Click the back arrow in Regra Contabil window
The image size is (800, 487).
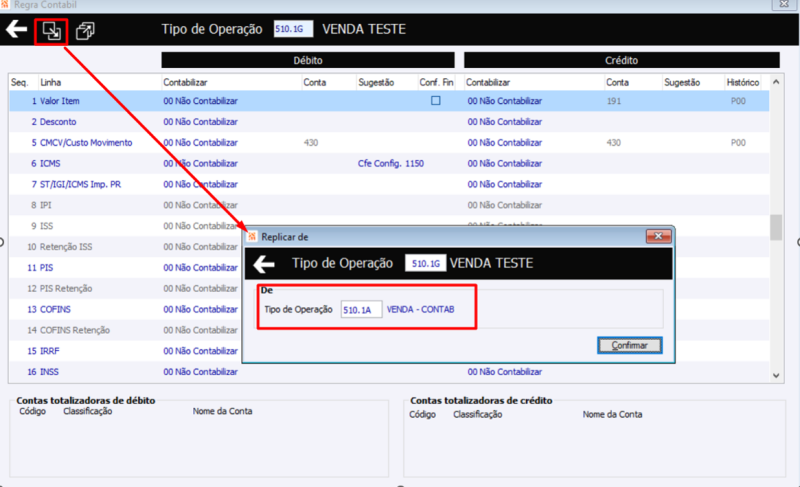[16, 29]
